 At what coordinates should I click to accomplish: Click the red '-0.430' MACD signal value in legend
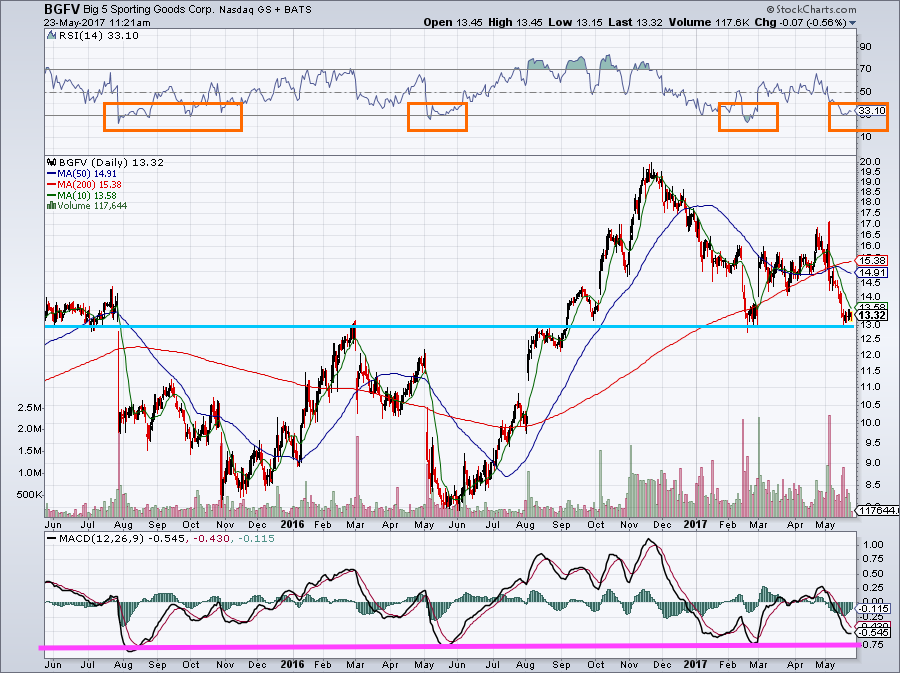click(210, 539)
